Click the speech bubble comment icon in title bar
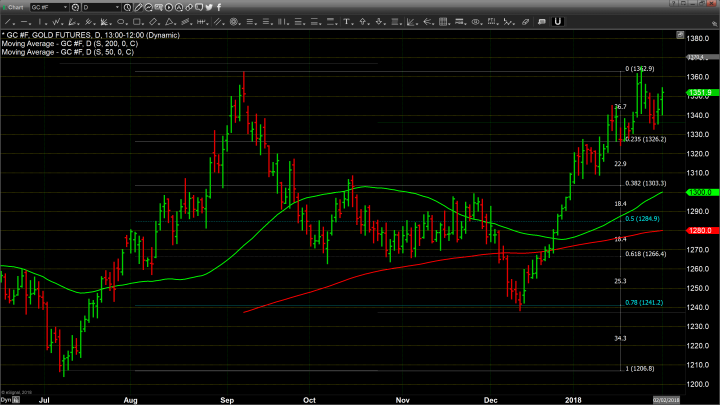 199,7
